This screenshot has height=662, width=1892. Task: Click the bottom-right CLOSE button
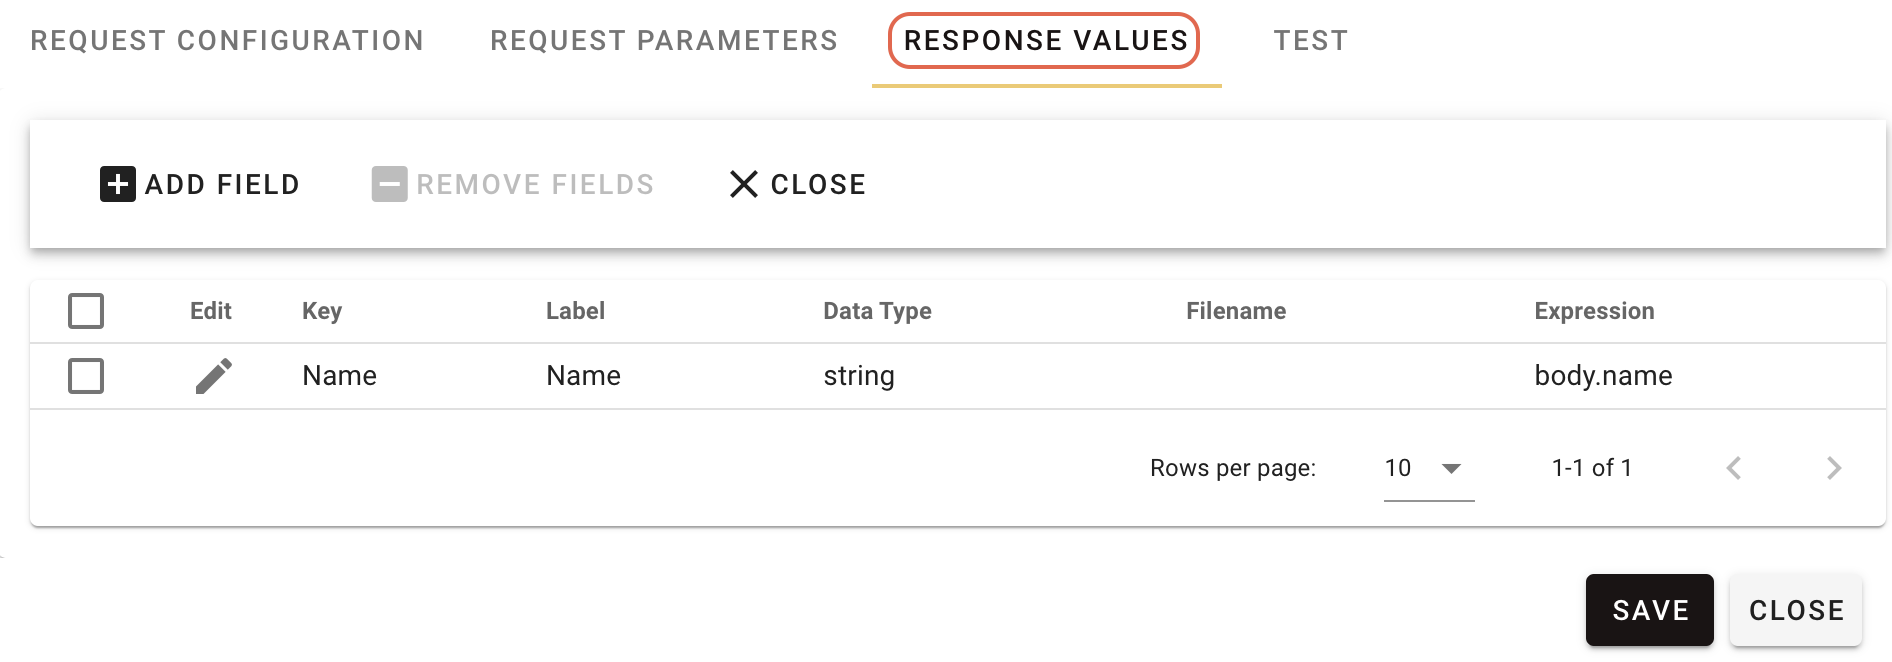tap(1795, 609)
